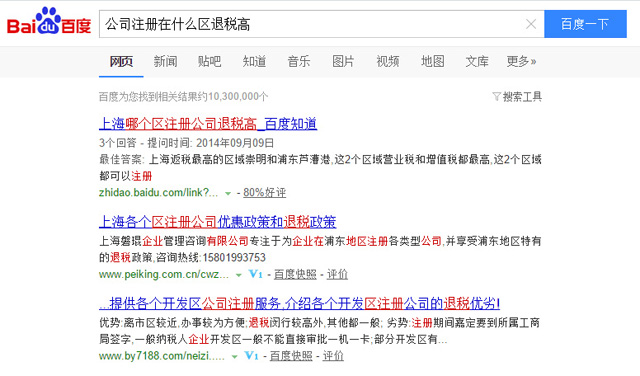Open 百度快照 for the by7188.com result
Image resolution: width=640 pixels, height=376 pixels.
click(291, 356)
